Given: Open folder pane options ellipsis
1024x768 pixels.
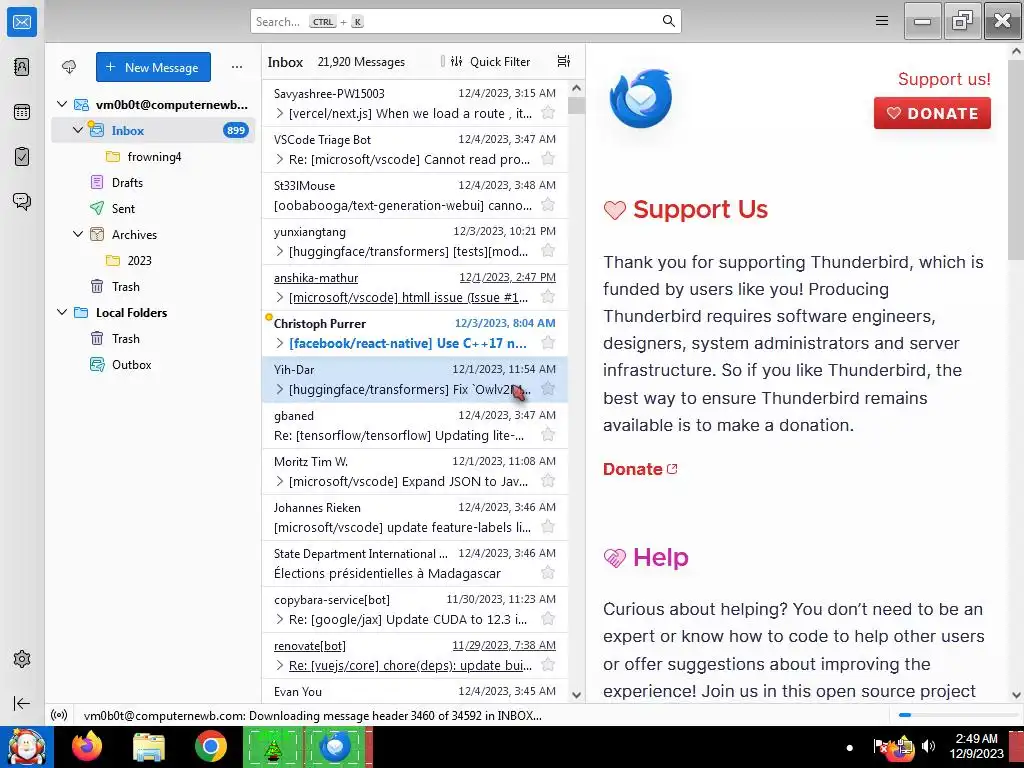Looking at the screenshot, I should pyautogui.click(x=236, y=67).
